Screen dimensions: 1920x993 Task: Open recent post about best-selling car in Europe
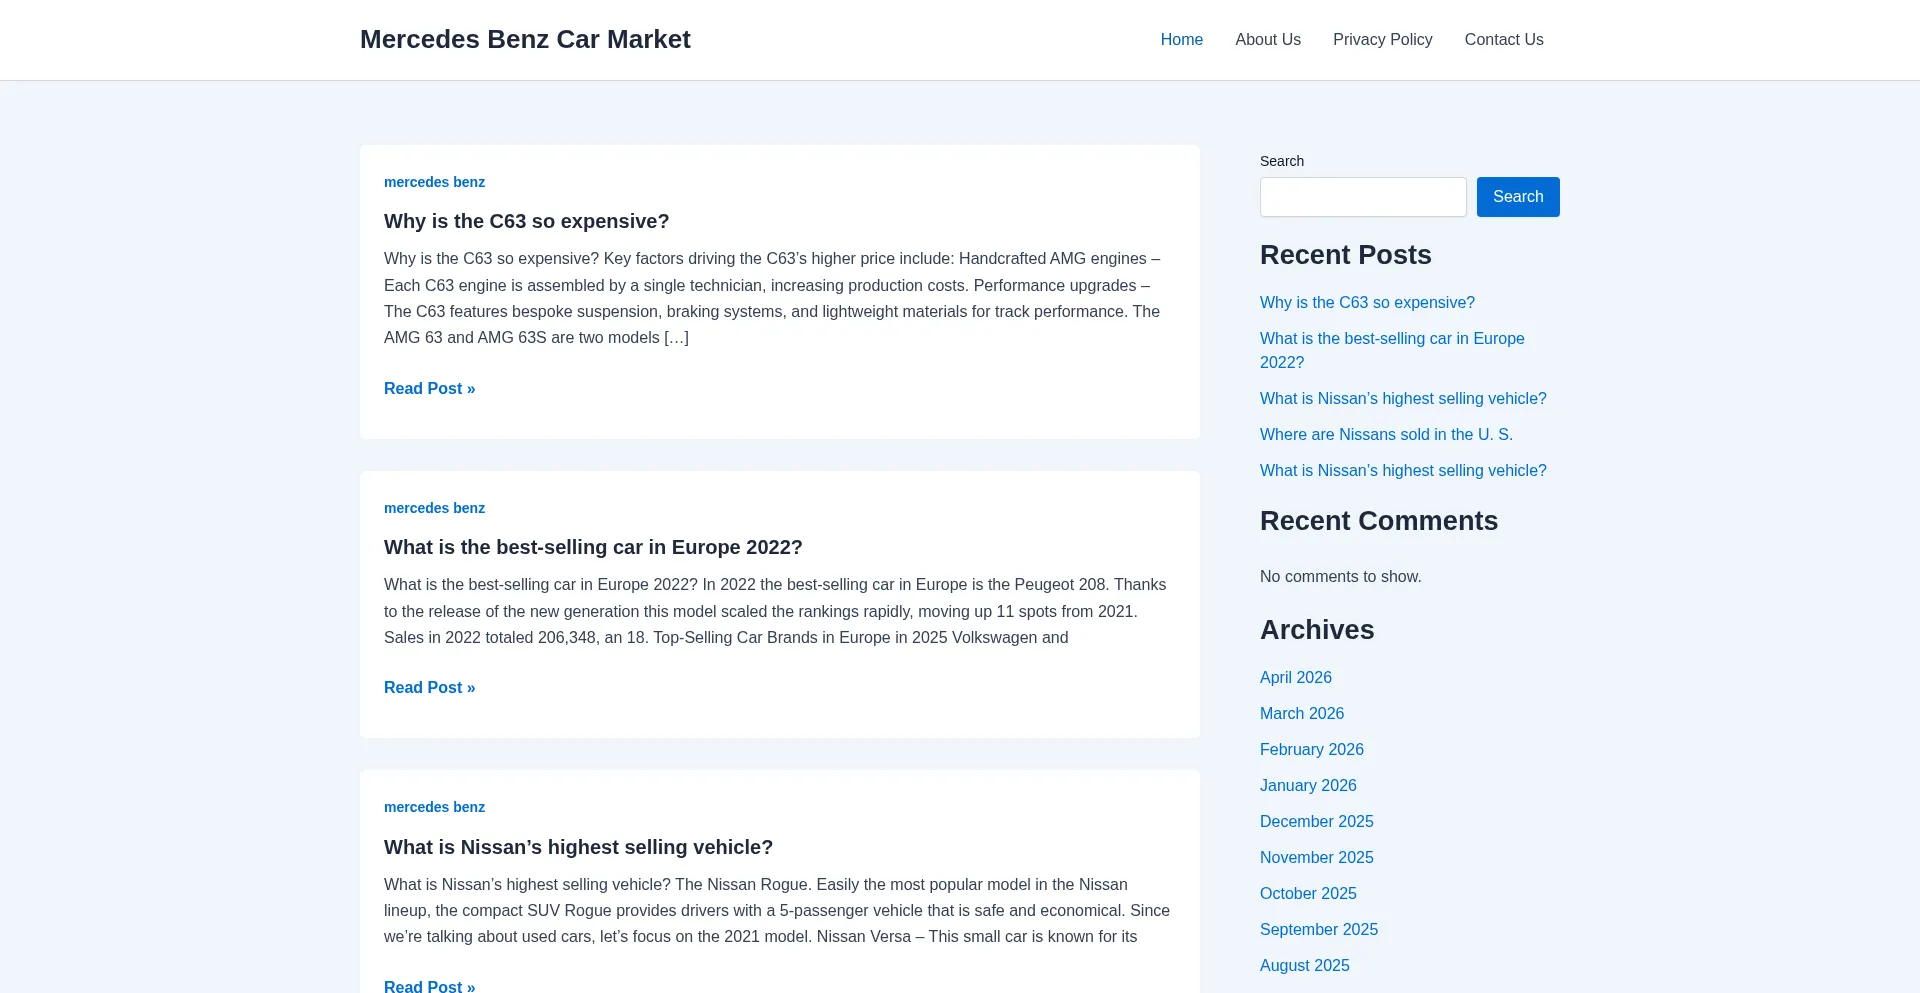[1392, 350]
